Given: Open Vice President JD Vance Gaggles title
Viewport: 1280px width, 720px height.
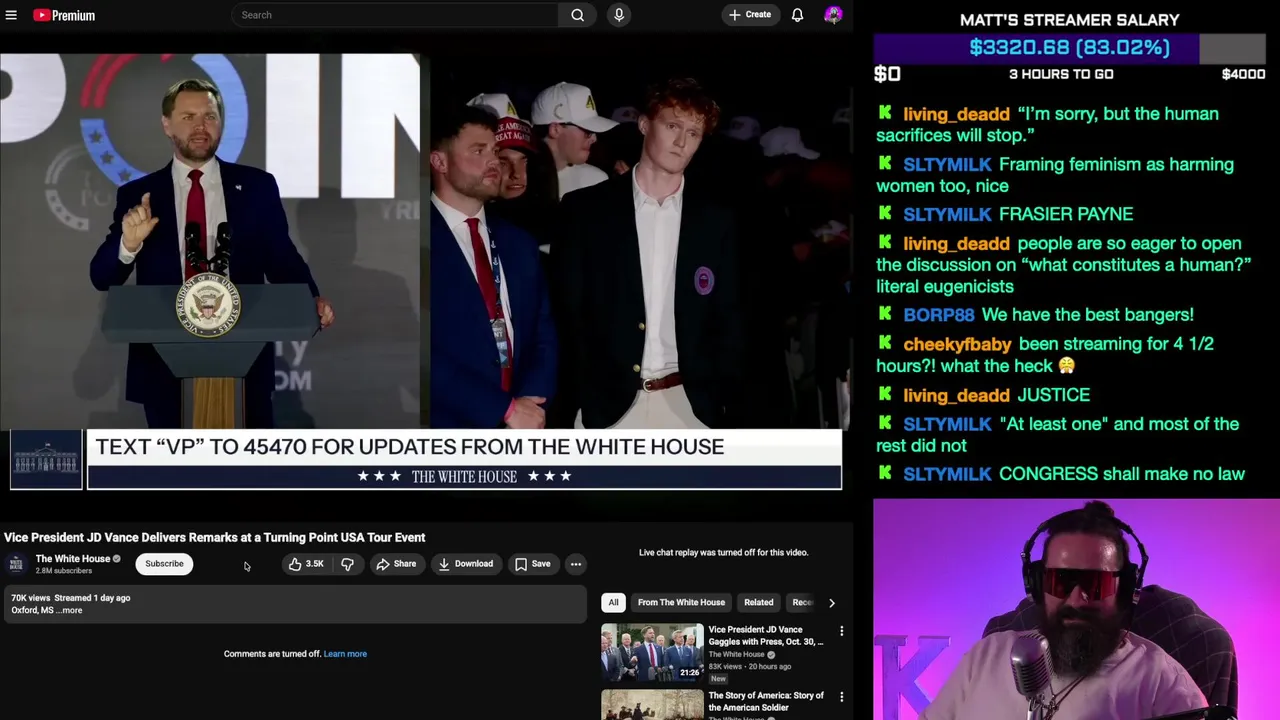Looking at the screenshot, I should pos(765,636).
